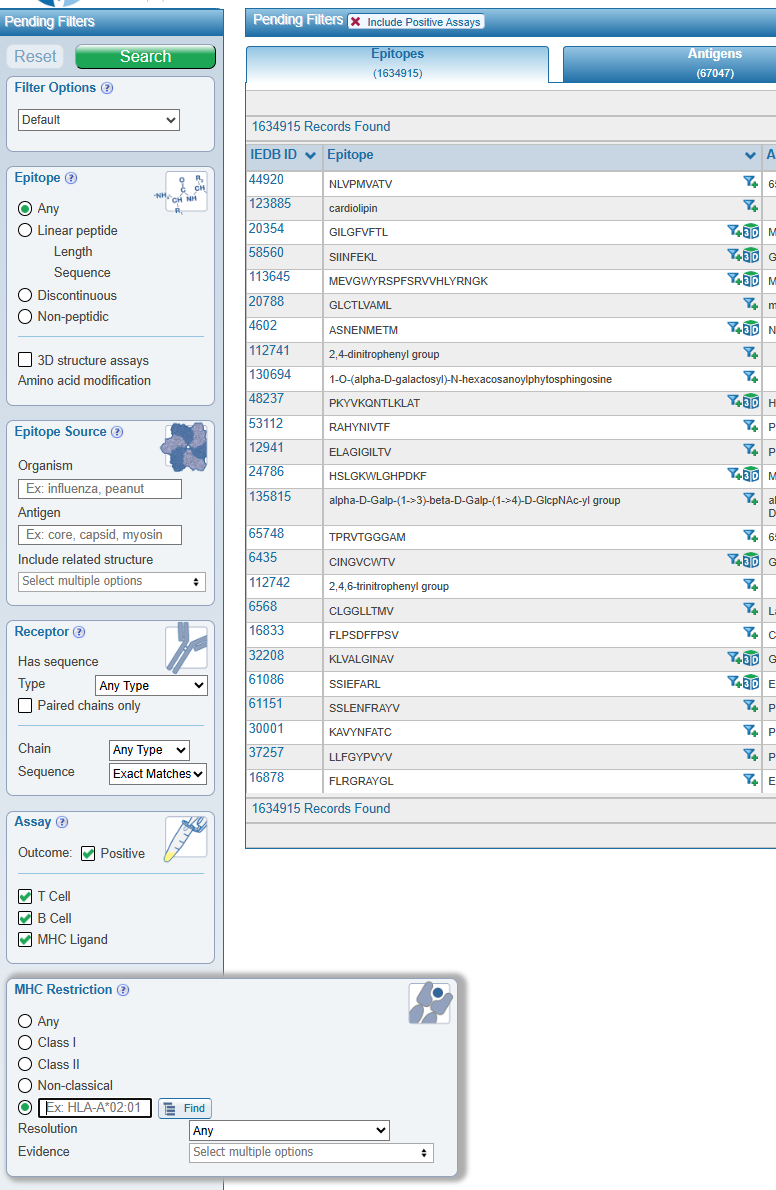Click help icon beside Filter Options
The image size is (776, 1190).
pyautogui.click(x=107, y=88)
